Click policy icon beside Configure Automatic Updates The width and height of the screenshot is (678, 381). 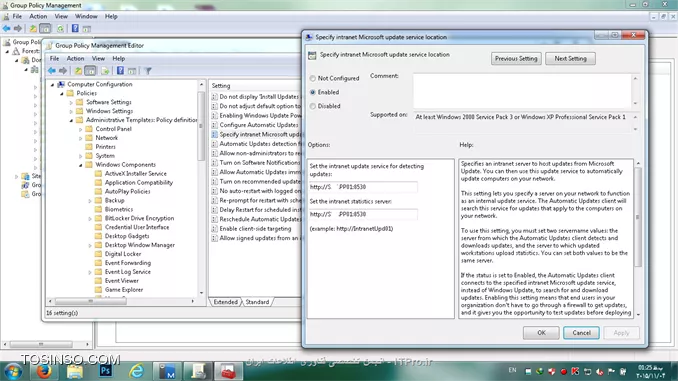(x=214, y=125)
